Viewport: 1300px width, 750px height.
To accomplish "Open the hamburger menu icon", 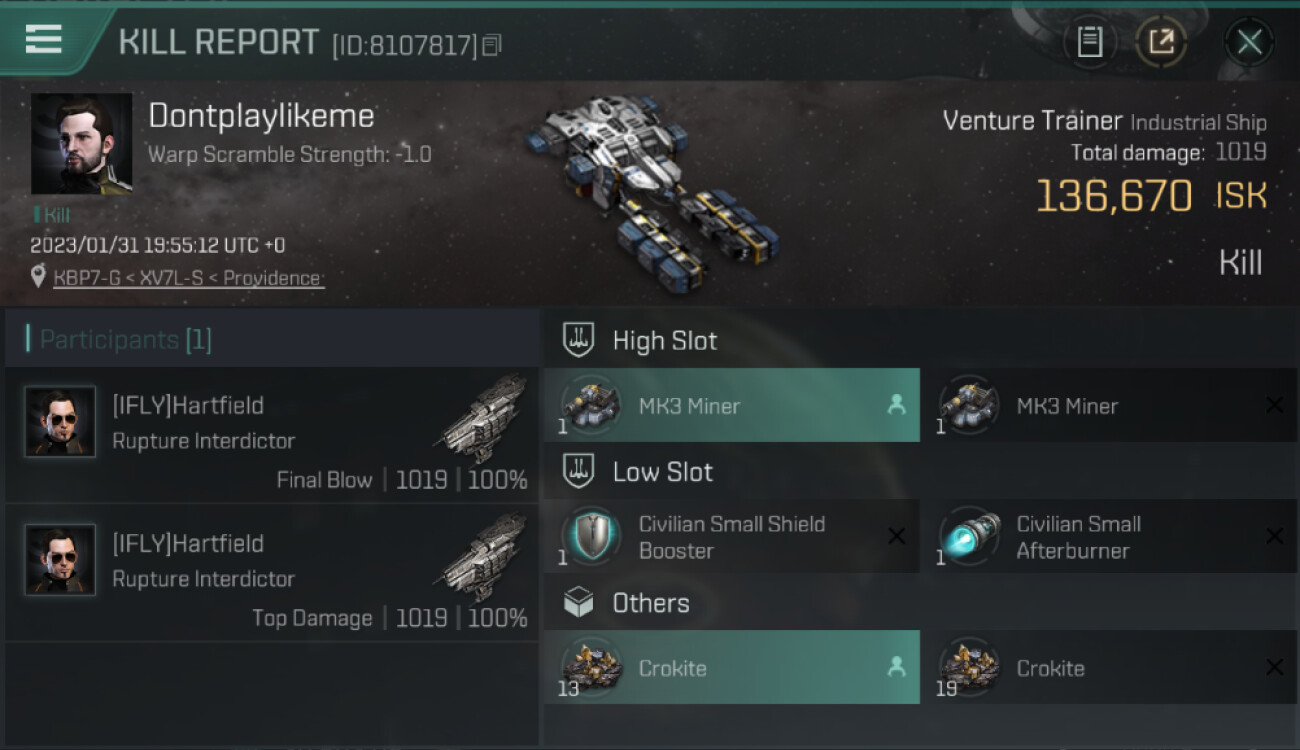I will click(43, 39).
